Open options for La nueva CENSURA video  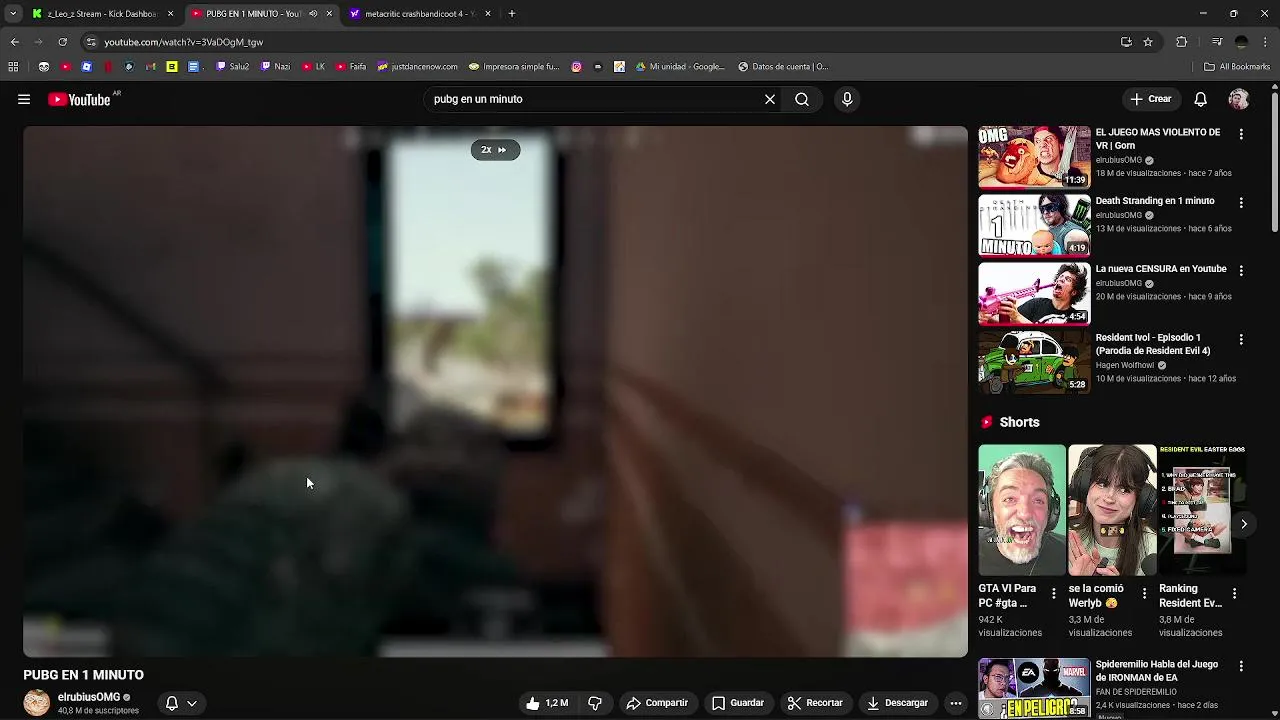point(1241,271)
